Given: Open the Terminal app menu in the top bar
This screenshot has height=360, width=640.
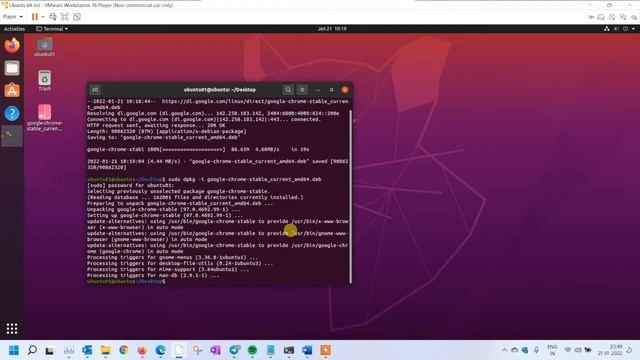Looking at the screenshot, I should pyautogui.click(x=52, y=29).
